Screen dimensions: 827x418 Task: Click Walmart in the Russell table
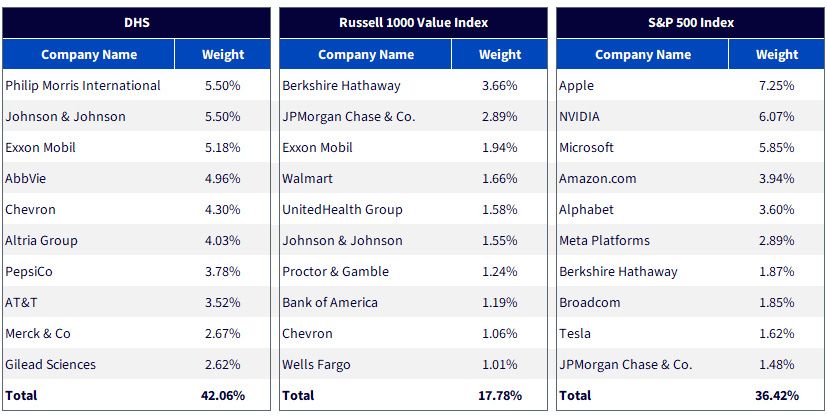click(307, 178)
